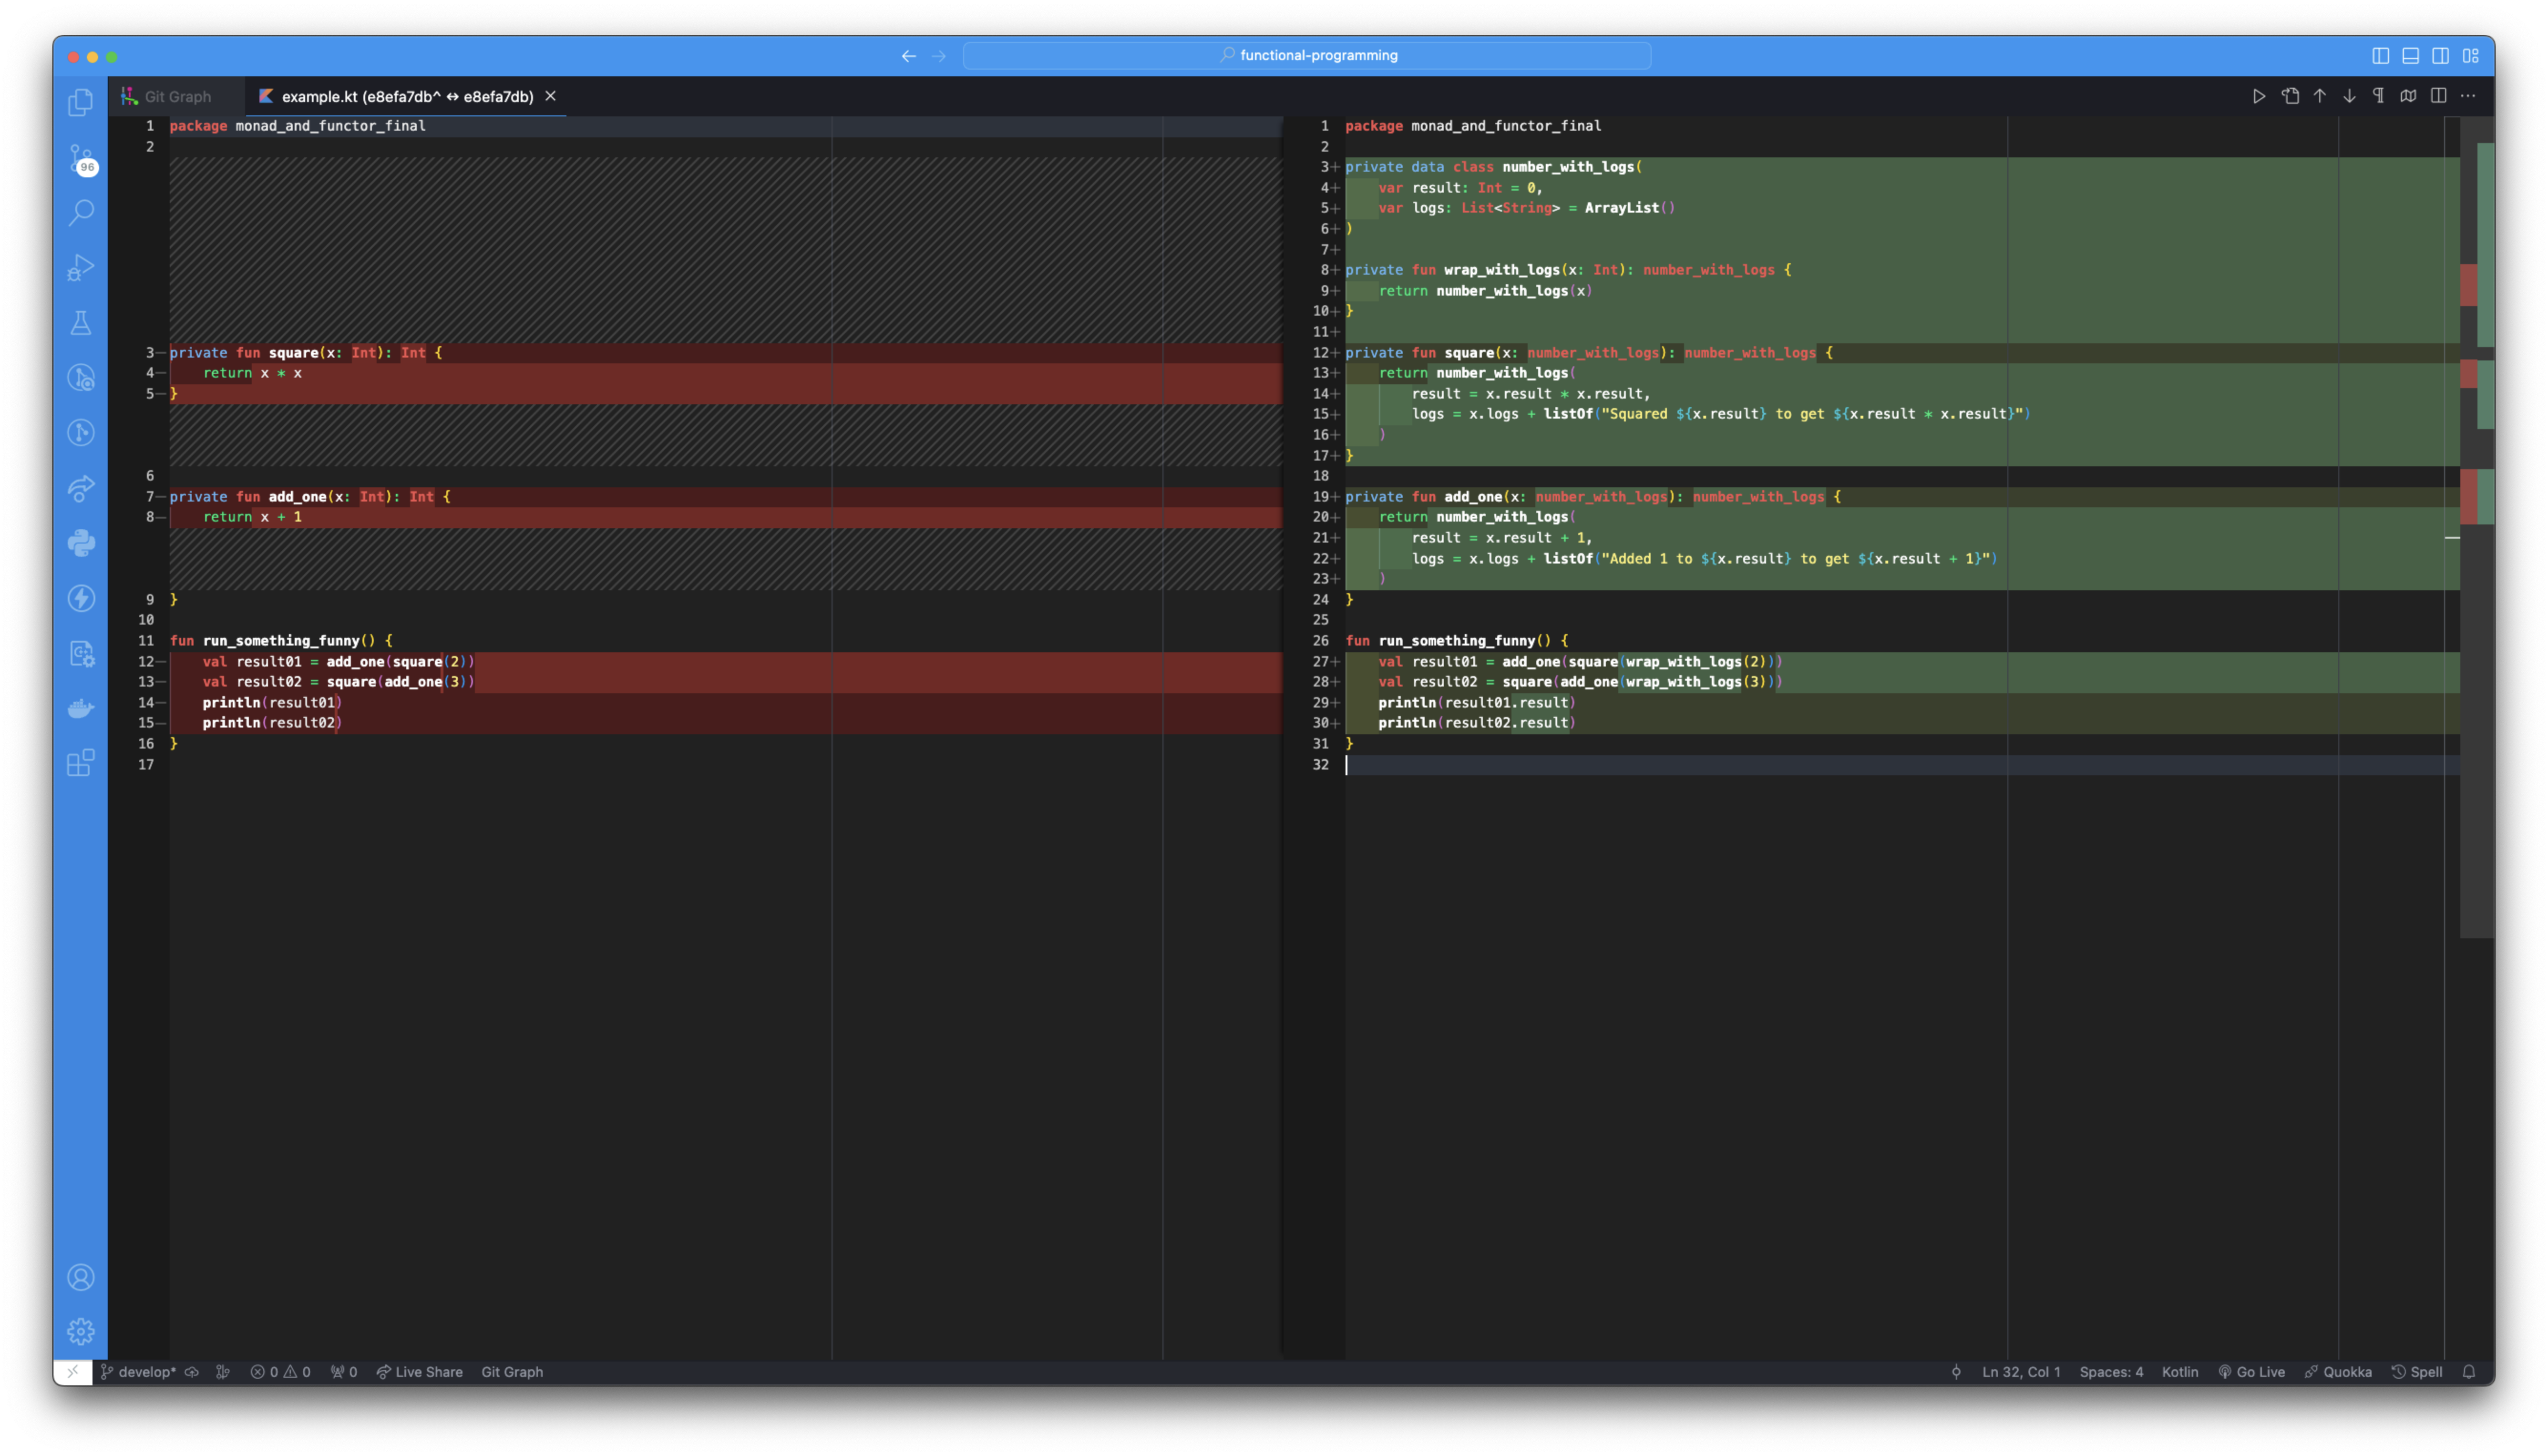This screenshot has height=1456, width=2548.
Task: Click the branching-graph icon beside the cloud sync icon
Action: [x=223, y=1372]
